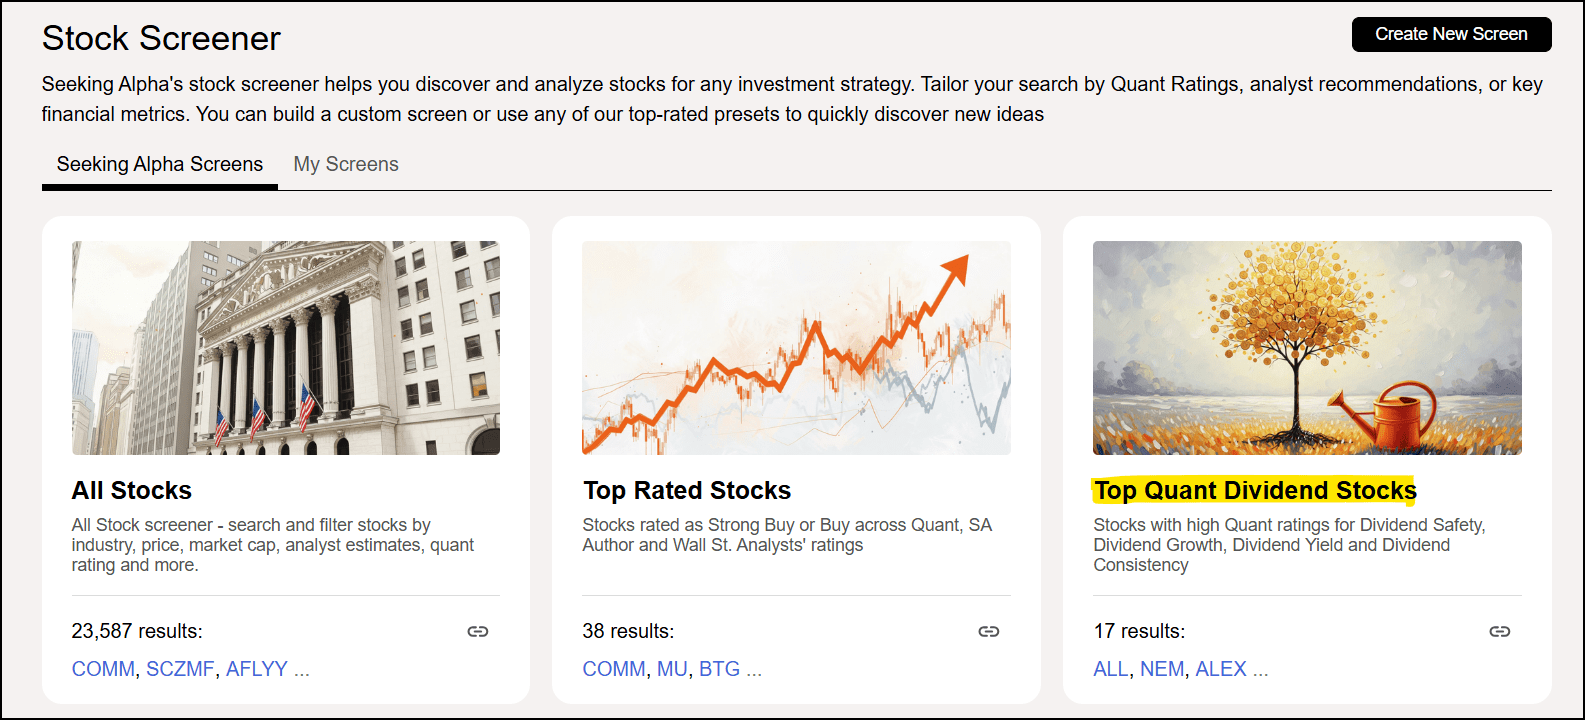Copy link icon for All Stocks screen

pyautogui.click(x=478, y=631)
